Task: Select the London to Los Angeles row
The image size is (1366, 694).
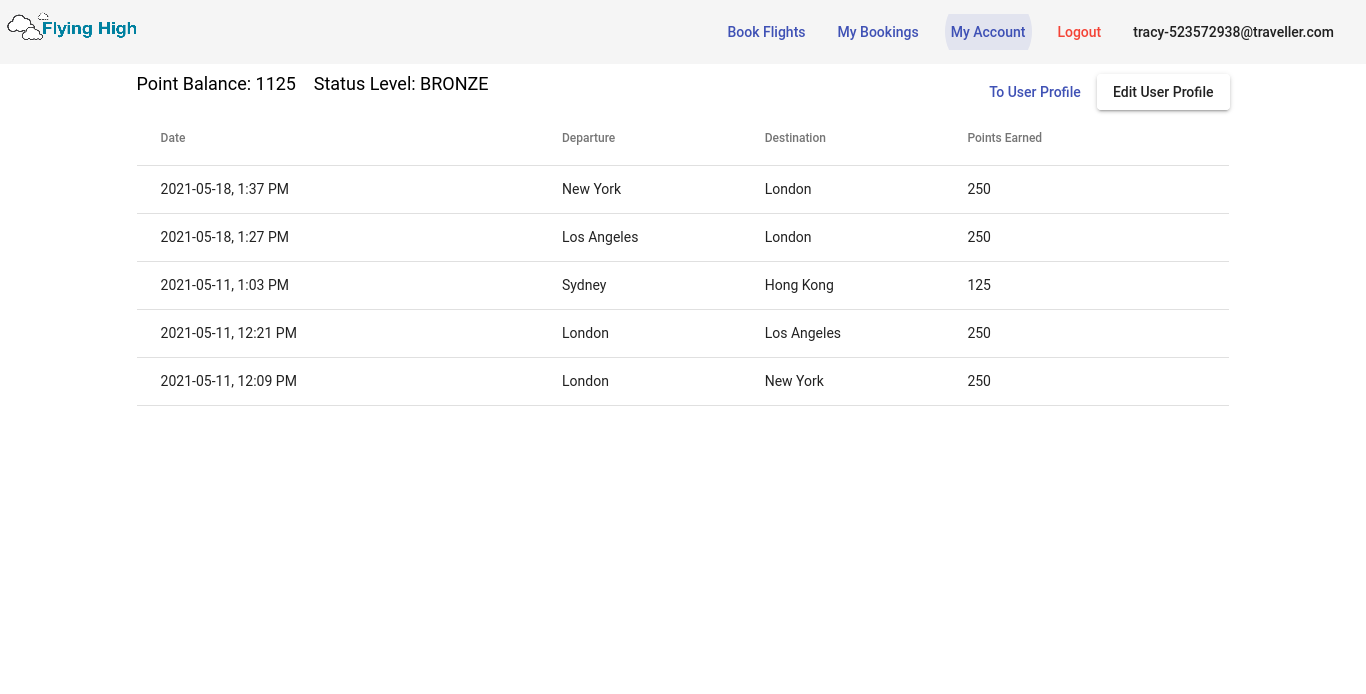Action: (682, 333)
